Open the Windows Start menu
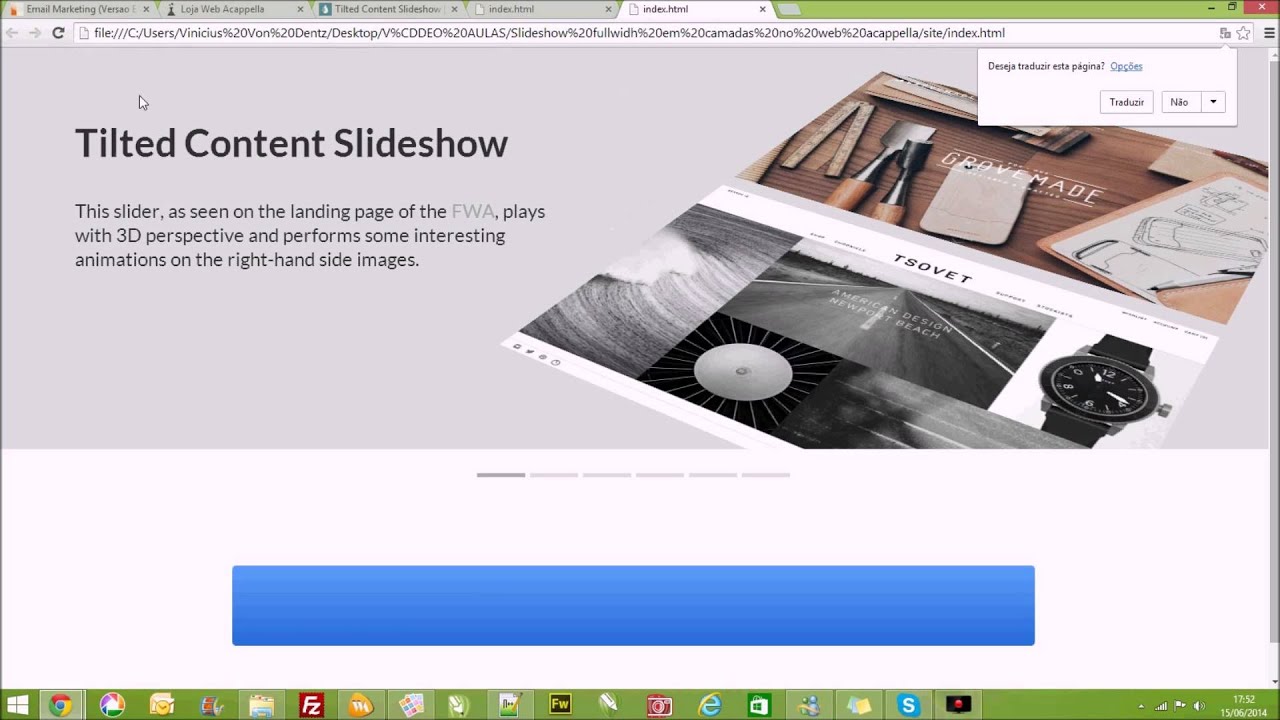Screen dimensions: 1280x720 click(17, 705)
